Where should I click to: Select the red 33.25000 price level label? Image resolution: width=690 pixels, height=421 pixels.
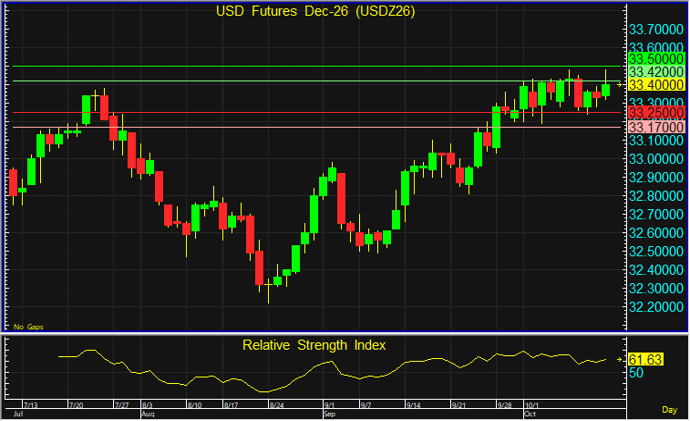656,113
